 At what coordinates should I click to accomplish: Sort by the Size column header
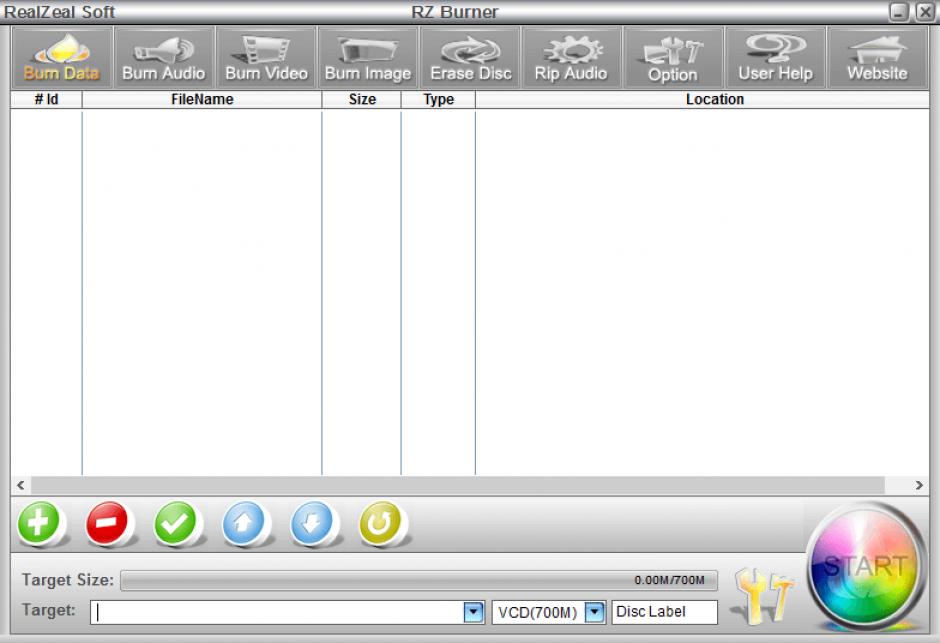tap(362, 99)
